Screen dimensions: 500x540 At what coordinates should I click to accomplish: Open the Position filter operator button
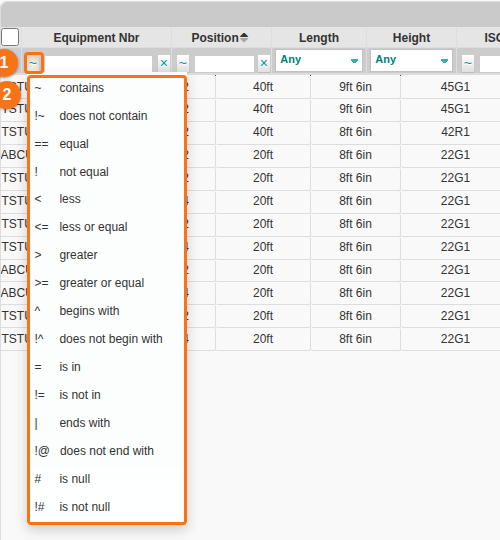[x=183, y=63]
